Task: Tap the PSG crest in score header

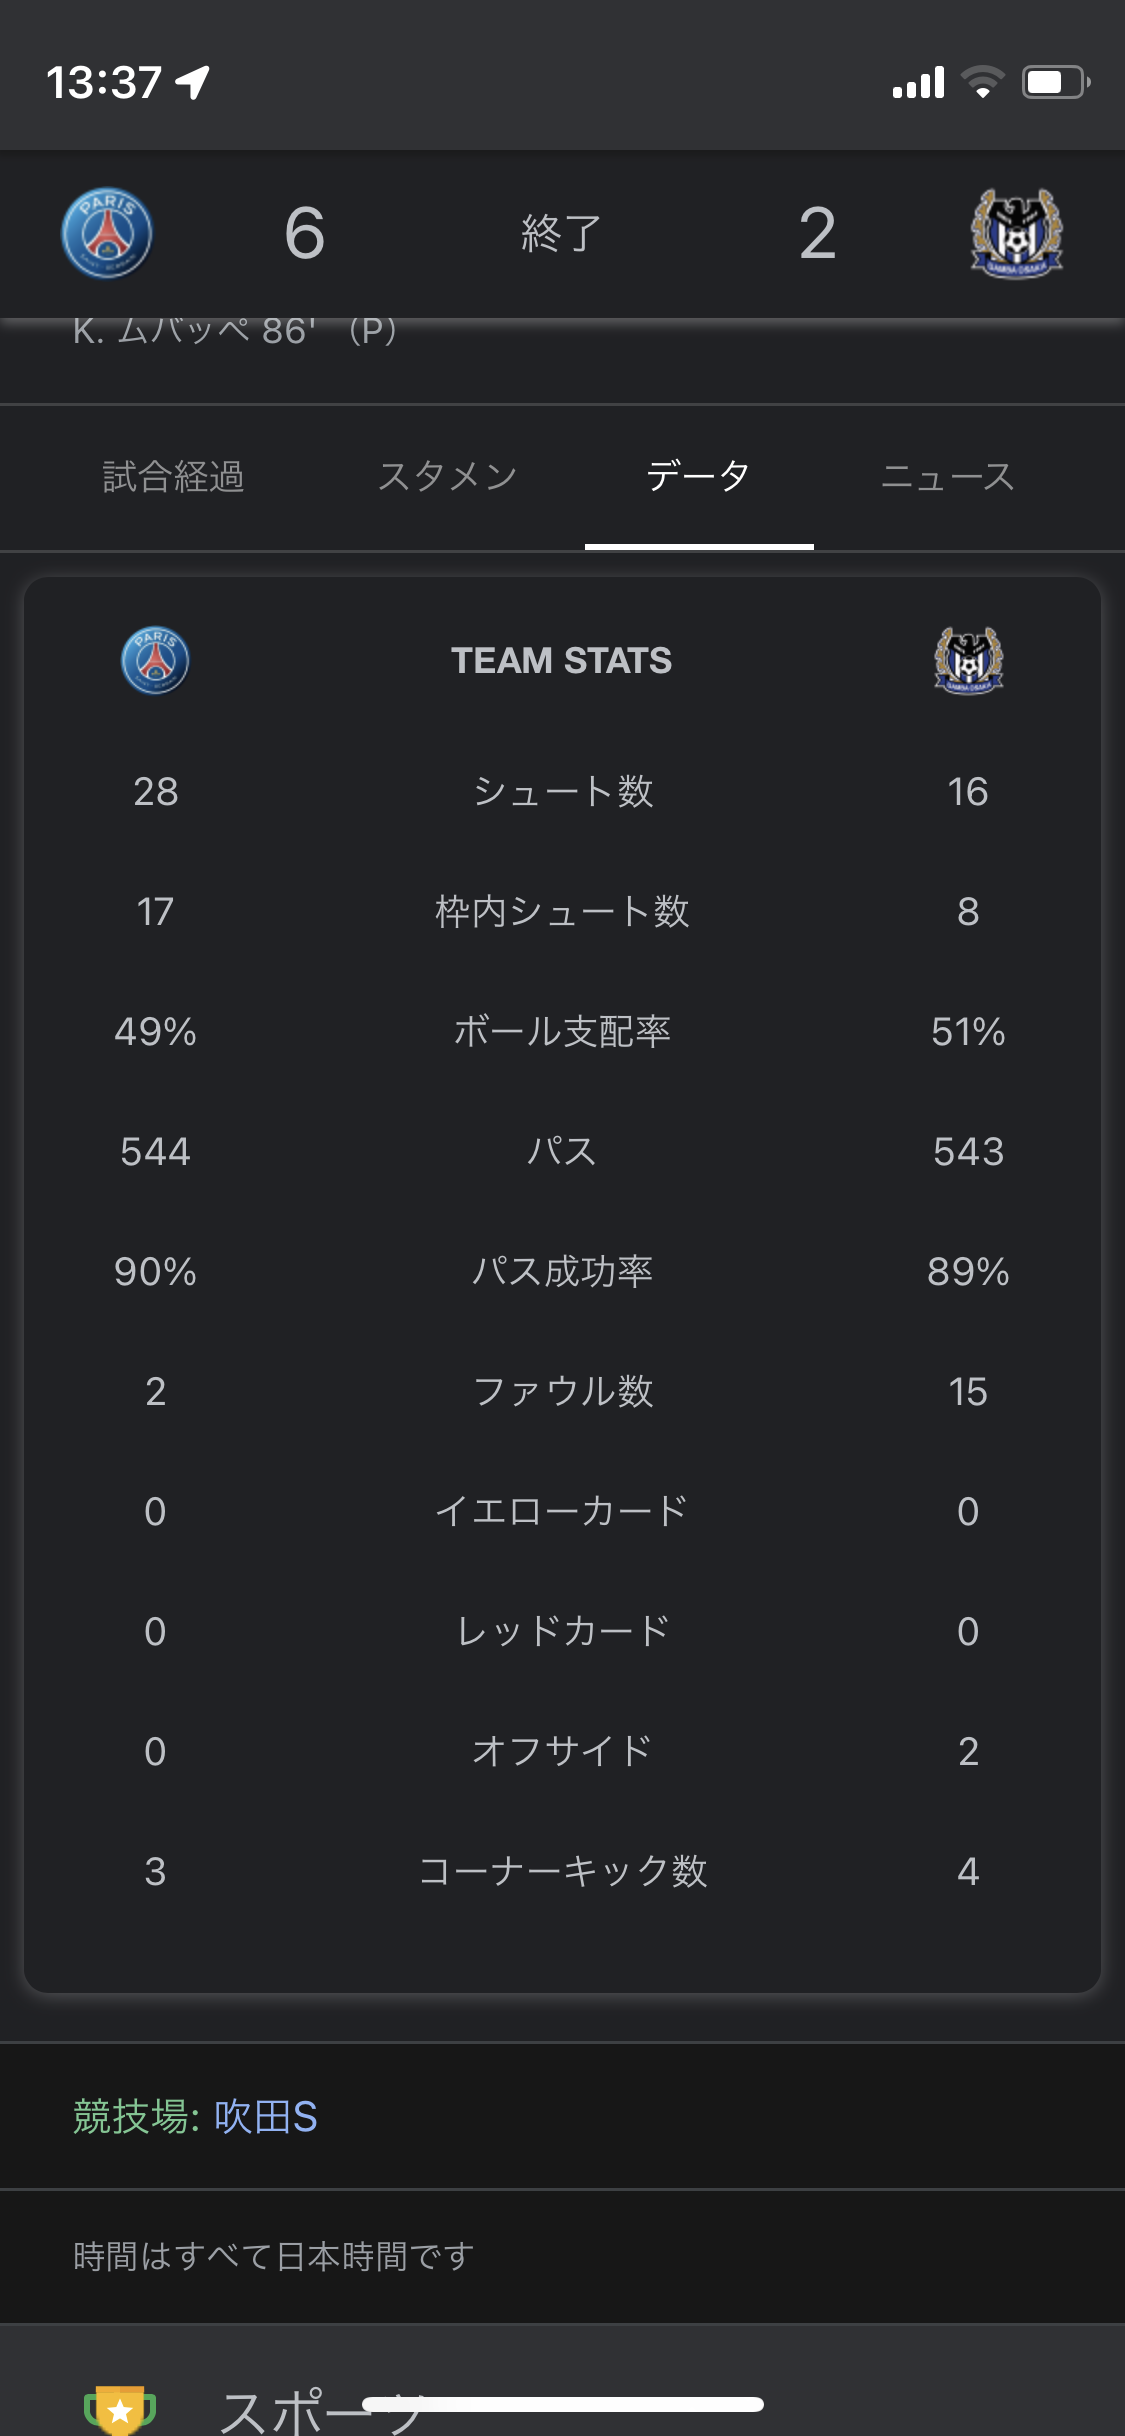Action: point(107,234)
